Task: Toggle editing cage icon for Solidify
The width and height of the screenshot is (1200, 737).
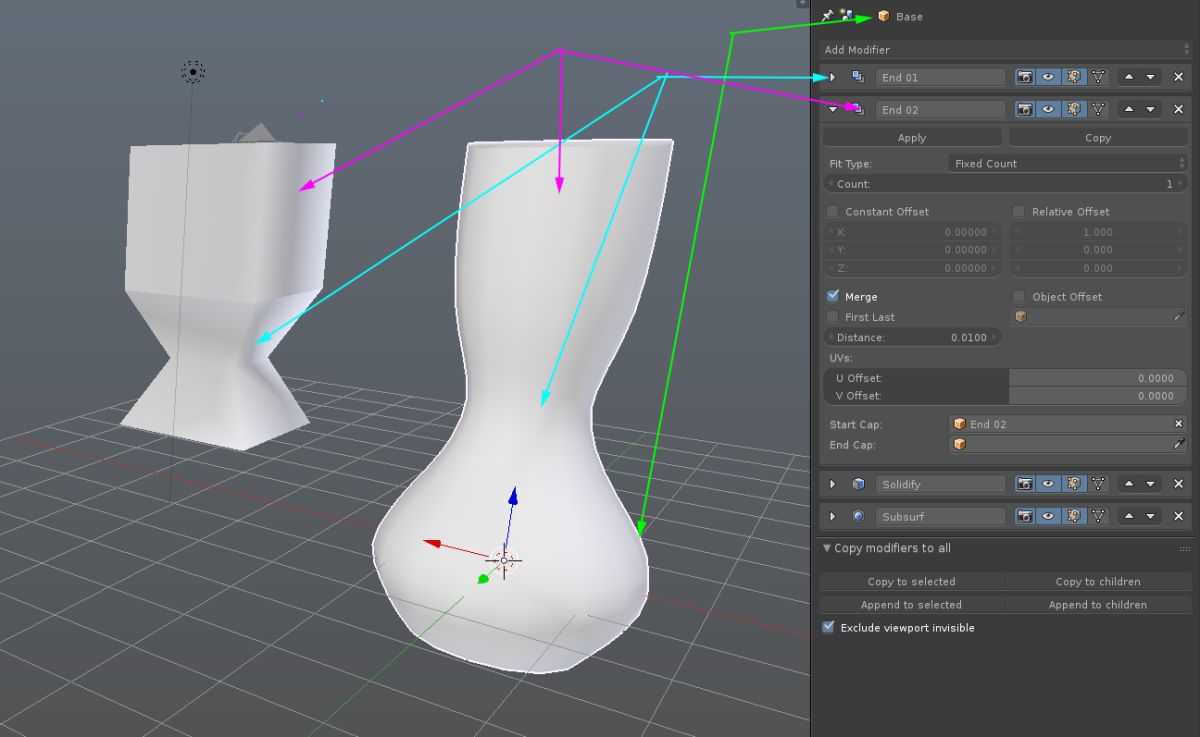Action: click(1098, 484)
